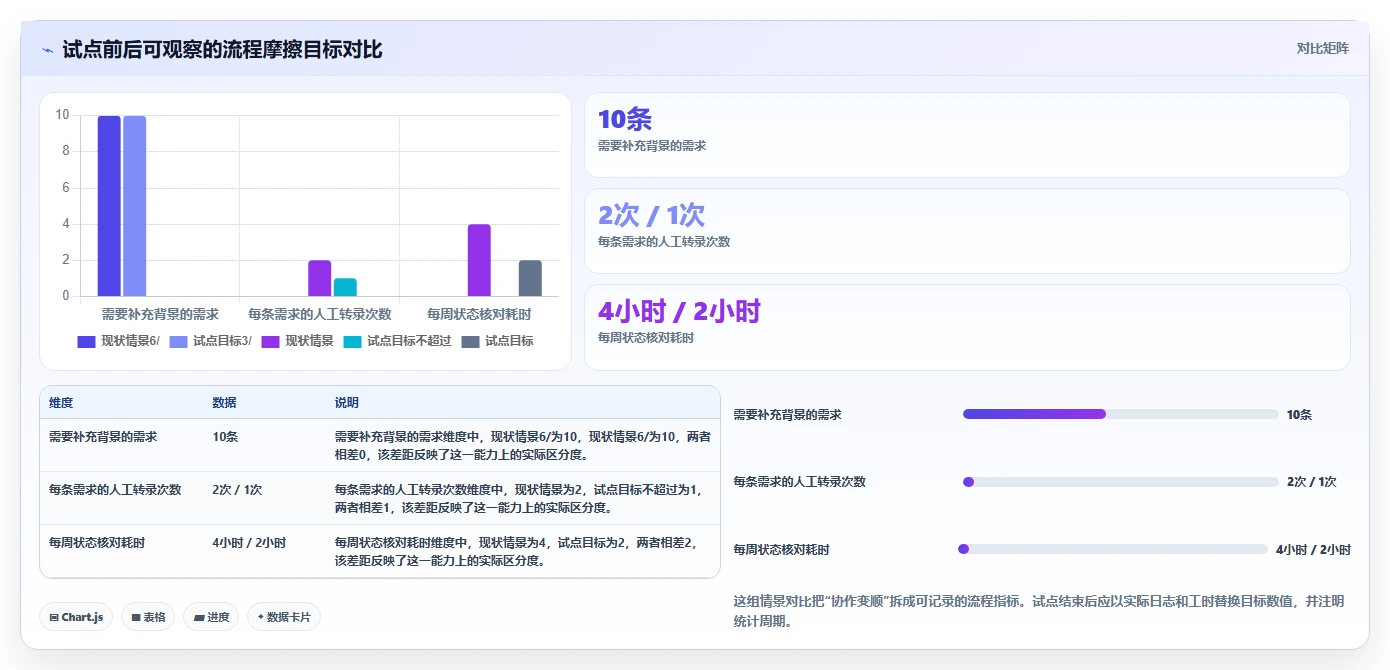Click the 表格 tag
This screenshot has width=1390, height=670.
[148, 617]
